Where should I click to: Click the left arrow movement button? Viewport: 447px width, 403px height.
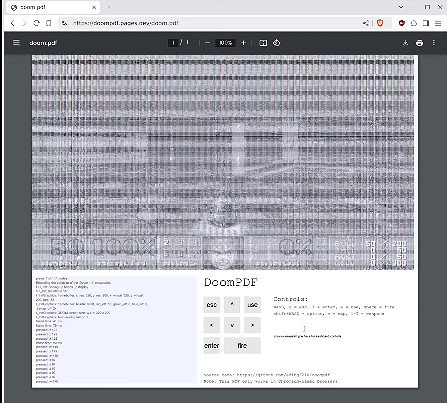pos(212,325)
